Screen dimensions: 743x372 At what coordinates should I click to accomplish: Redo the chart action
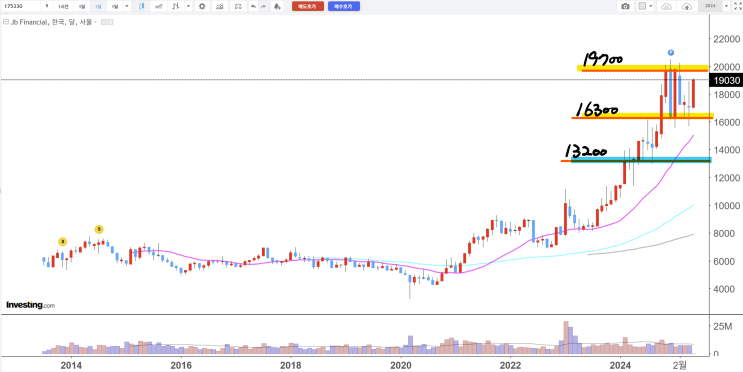pos(263,6)
